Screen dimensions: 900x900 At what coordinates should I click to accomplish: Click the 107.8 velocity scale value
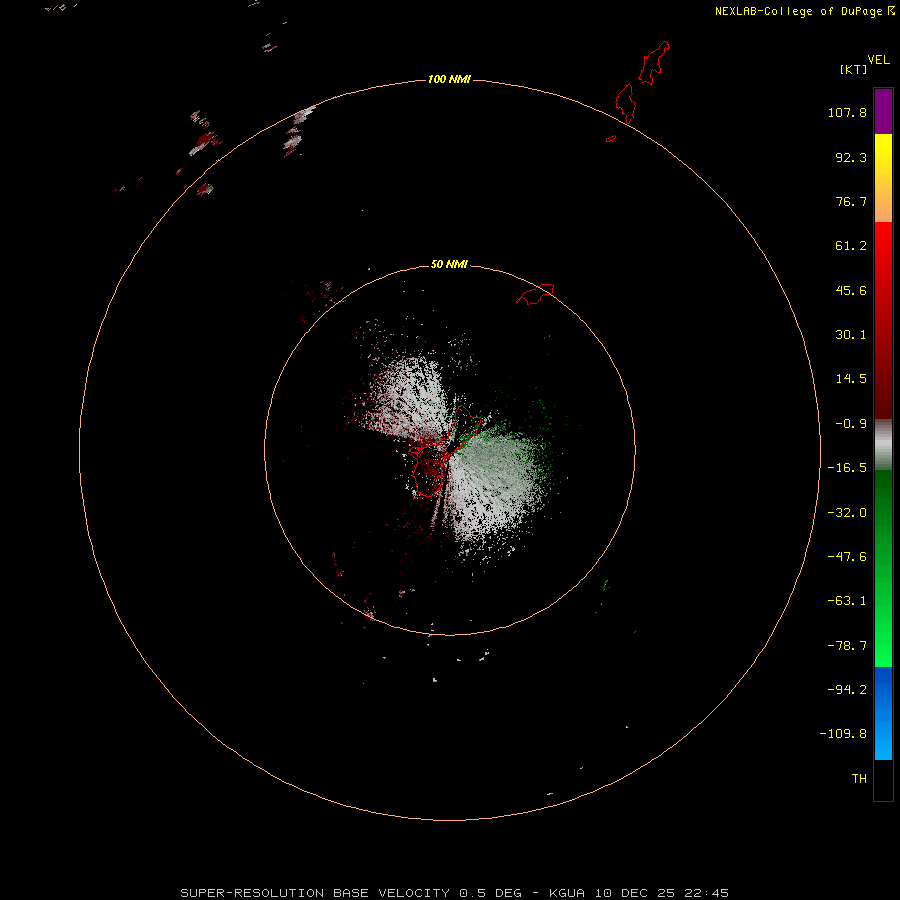(847, 112)
